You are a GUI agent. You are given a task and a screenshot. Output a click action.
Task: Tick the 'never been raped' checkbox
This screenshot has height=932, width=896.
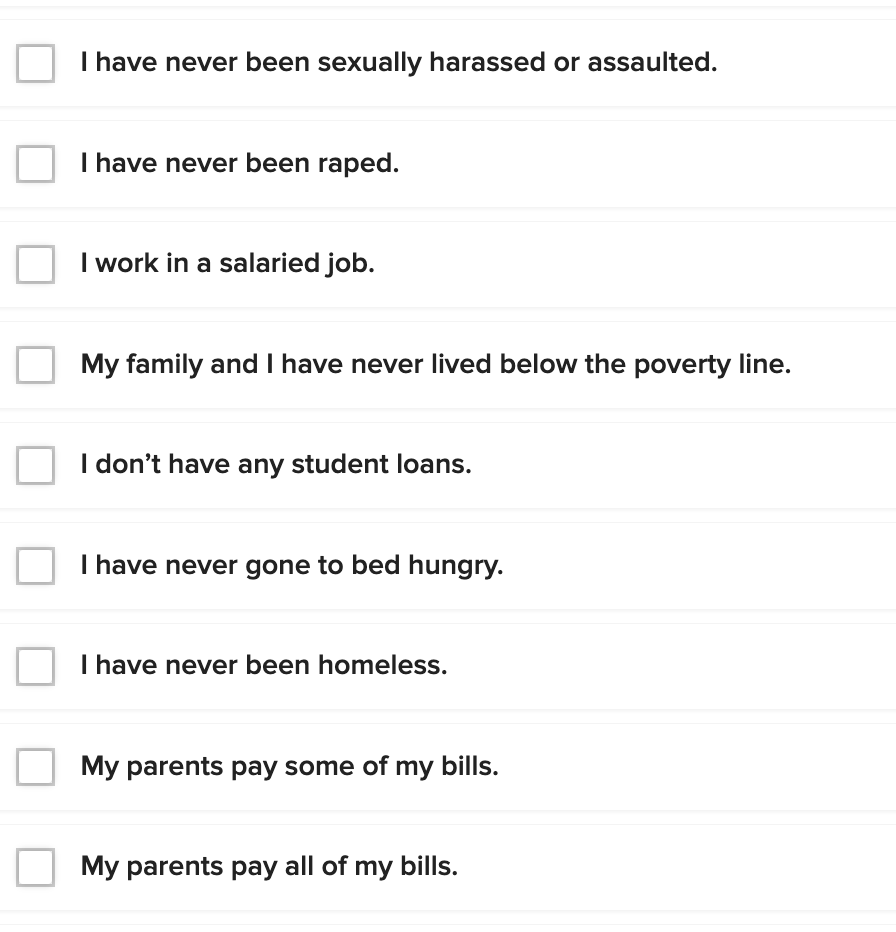click(x=36, y=164)
